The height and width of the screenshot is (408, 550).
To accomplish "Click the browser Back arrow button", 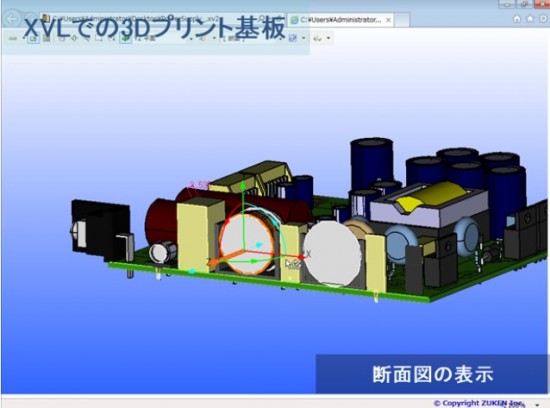I will tap(12, 19).
